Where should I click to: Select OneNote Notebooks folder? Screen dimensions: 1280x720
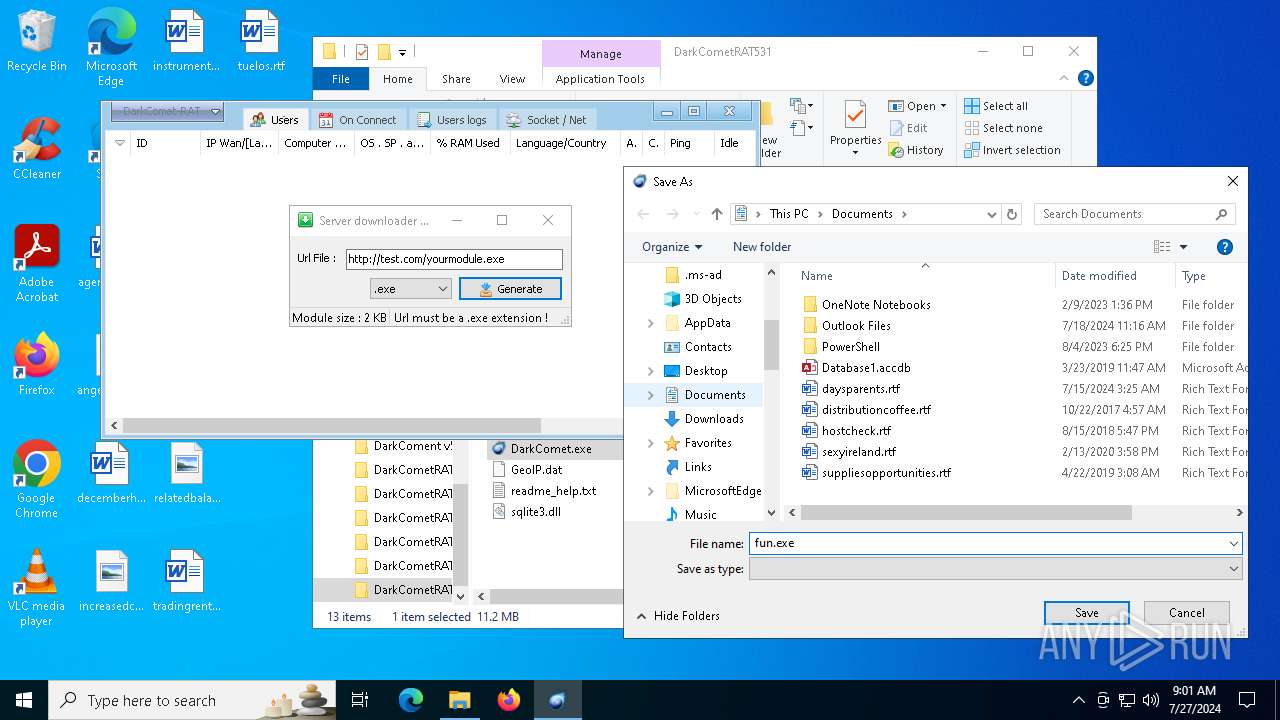click(876, 305)
